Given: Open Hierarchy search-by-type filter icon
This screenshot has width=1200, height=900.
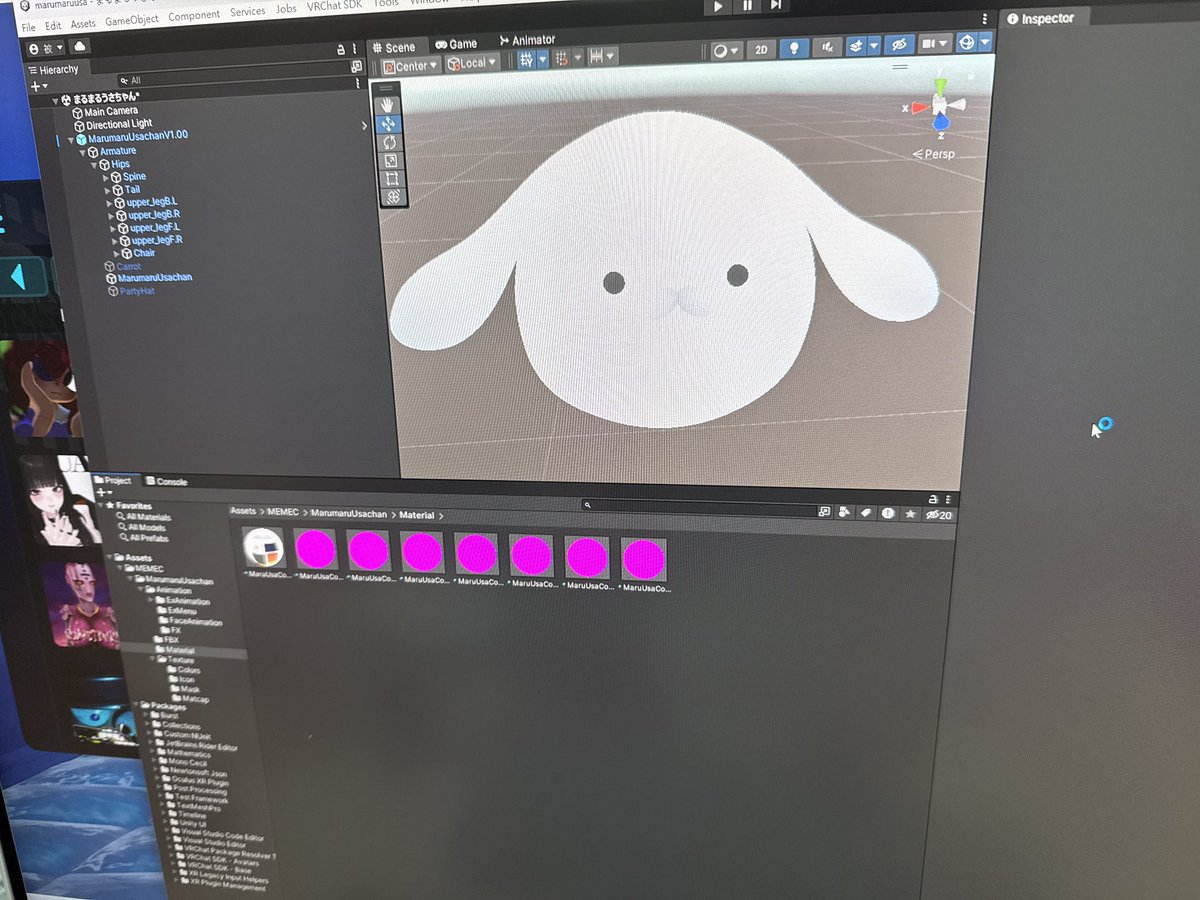Looking at the screenshot, I should [123, 80].
